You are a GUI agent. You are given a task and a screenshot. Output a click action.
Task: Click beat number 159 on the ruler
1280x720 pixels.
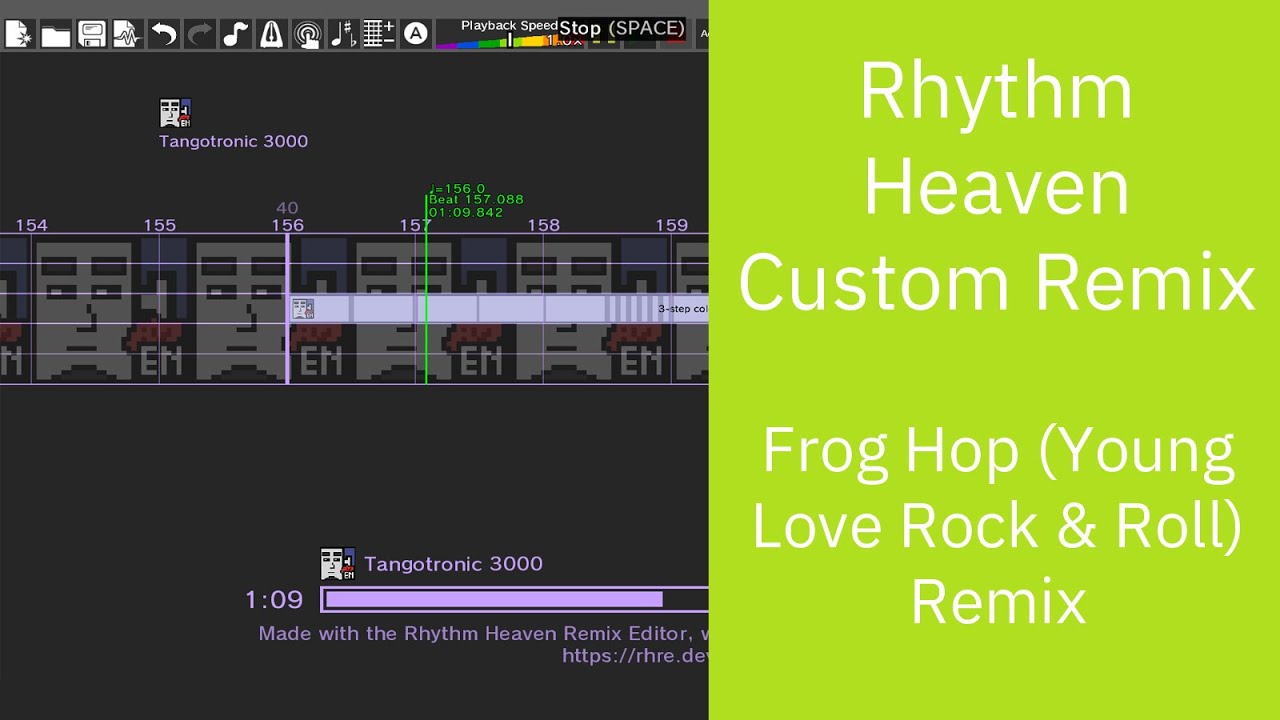pyautogui.click(x=671, y=225)
